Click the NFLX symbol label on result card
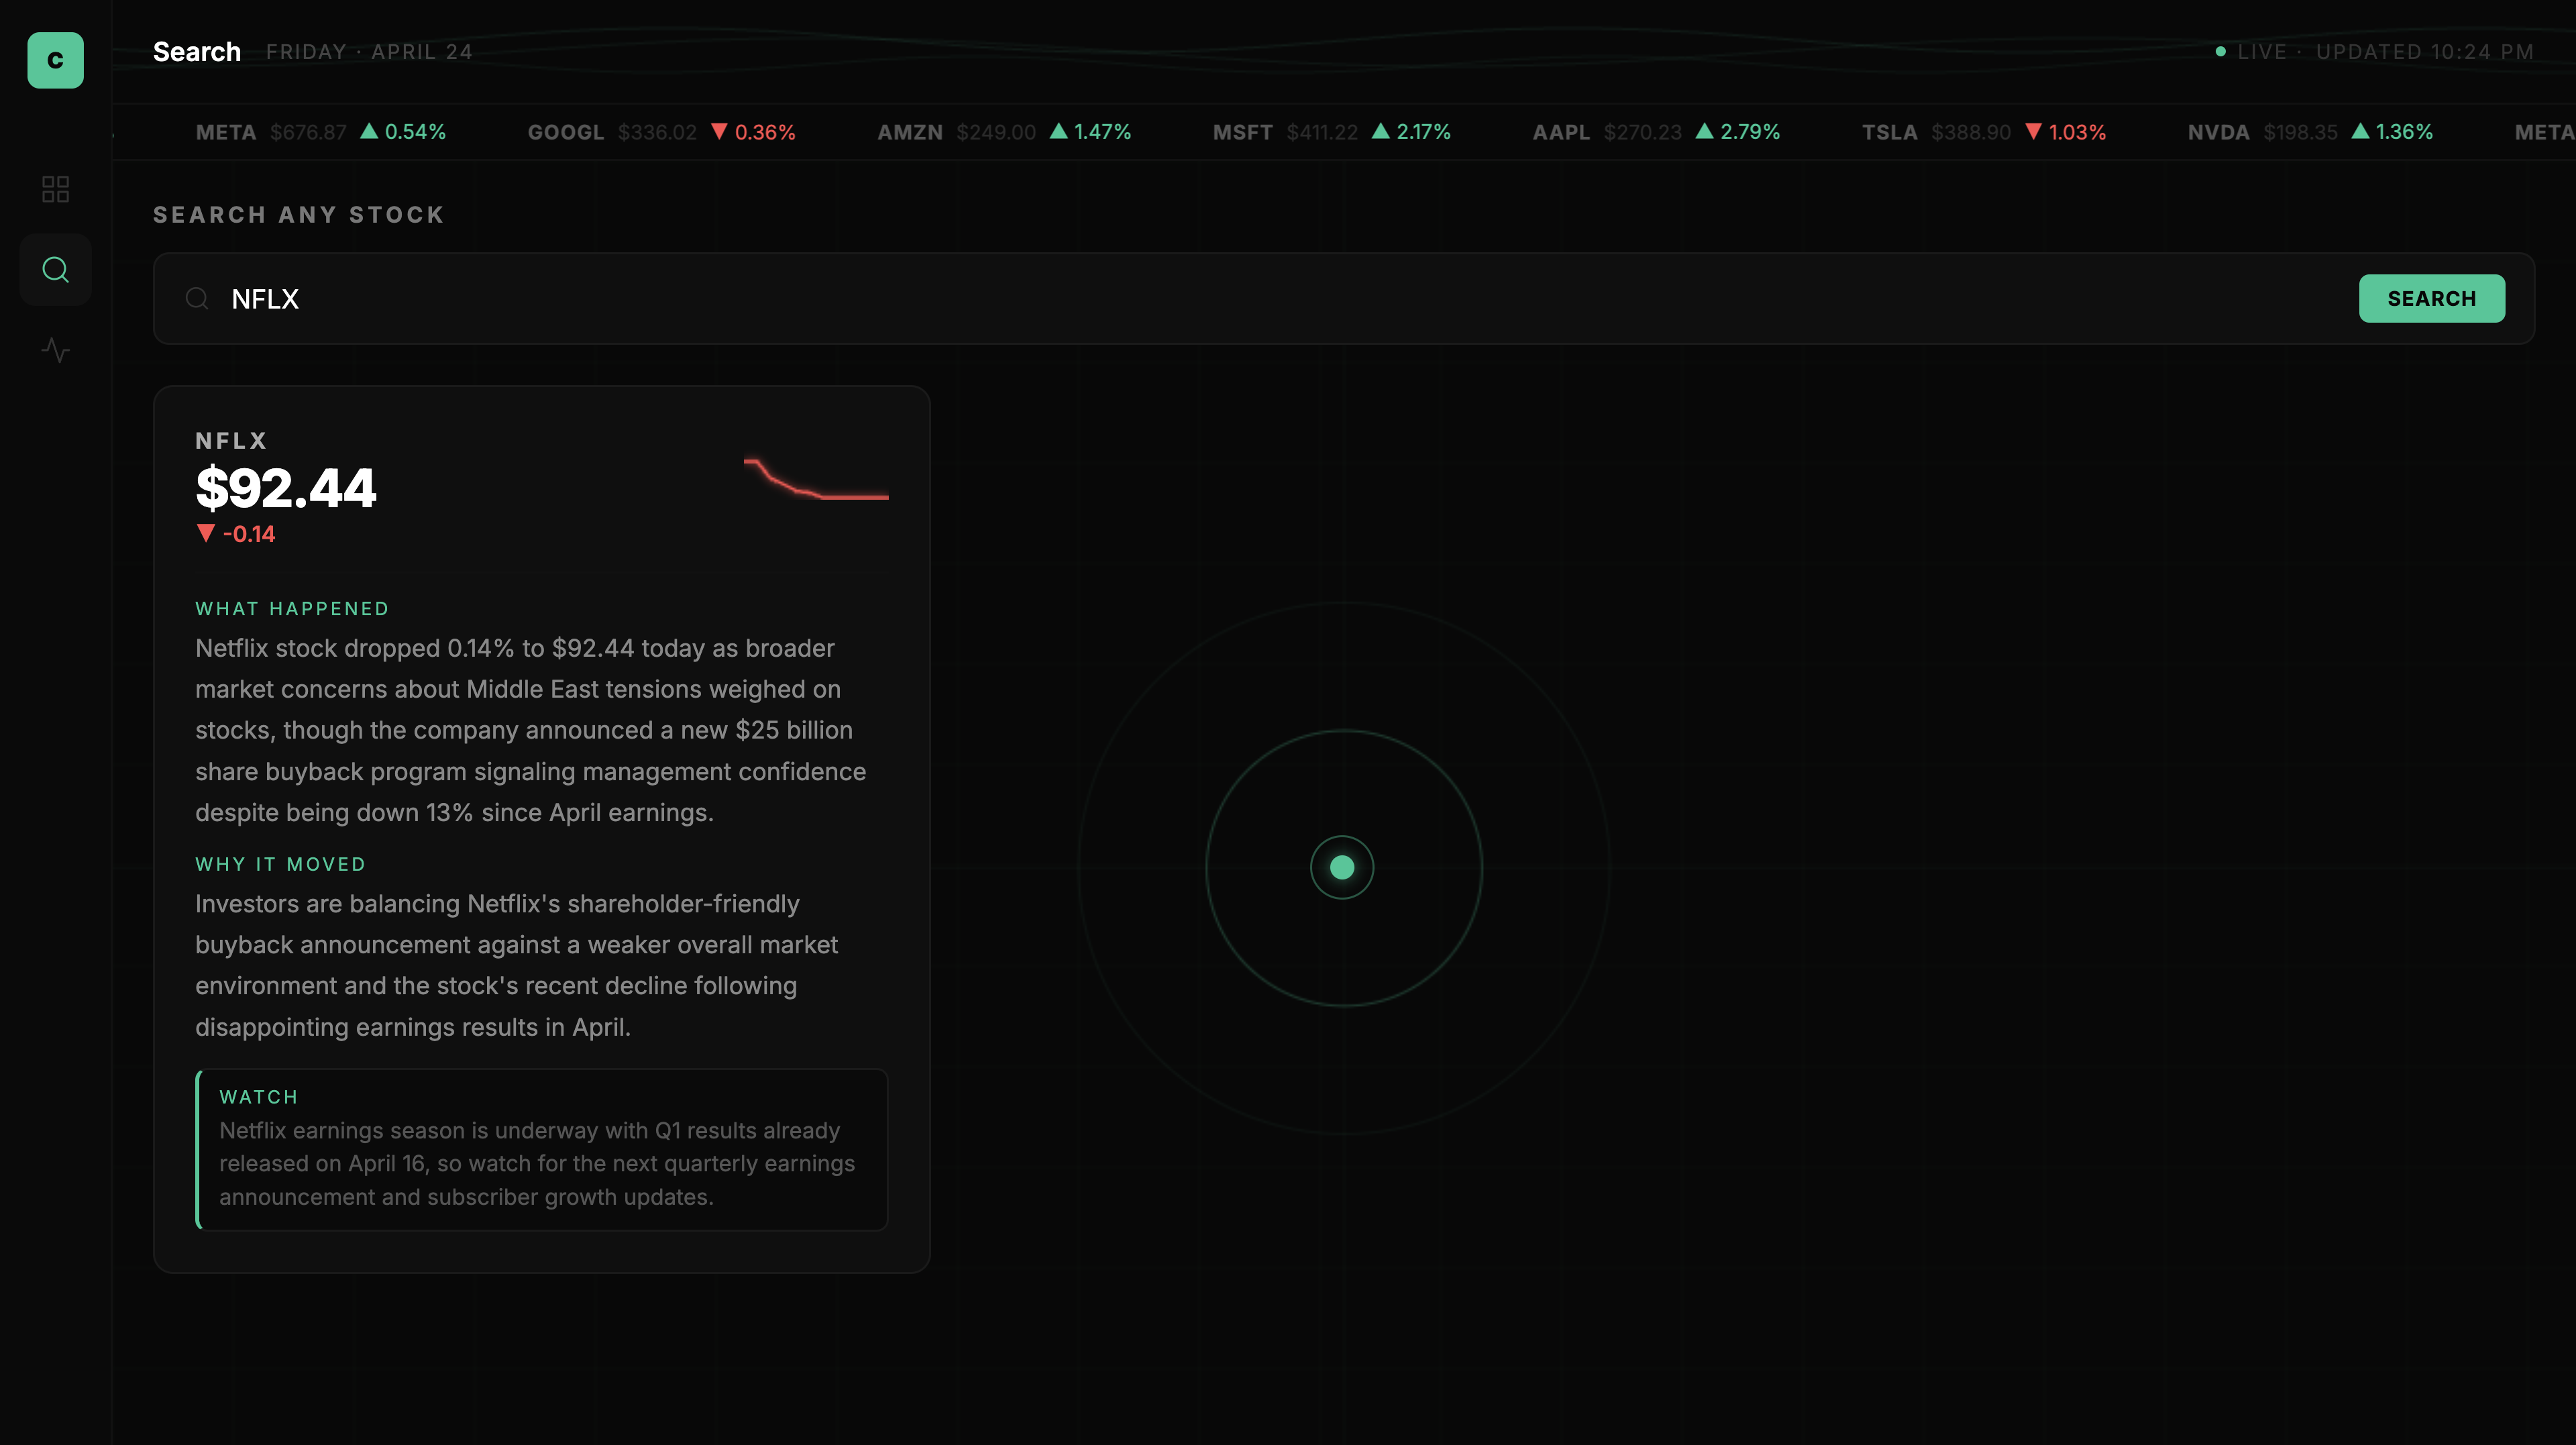Screen dimensions: 2576x1445 [231, 441]
